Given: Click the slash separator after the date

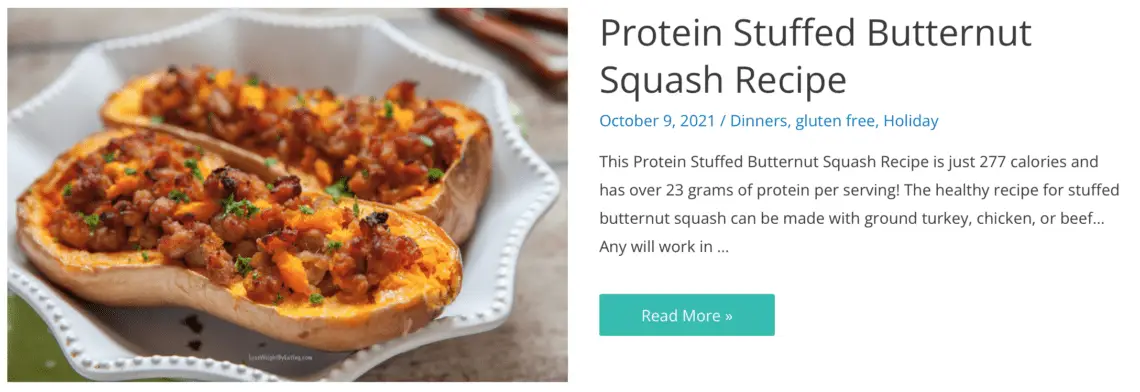Looking at the screenshot, I should 722,121.
